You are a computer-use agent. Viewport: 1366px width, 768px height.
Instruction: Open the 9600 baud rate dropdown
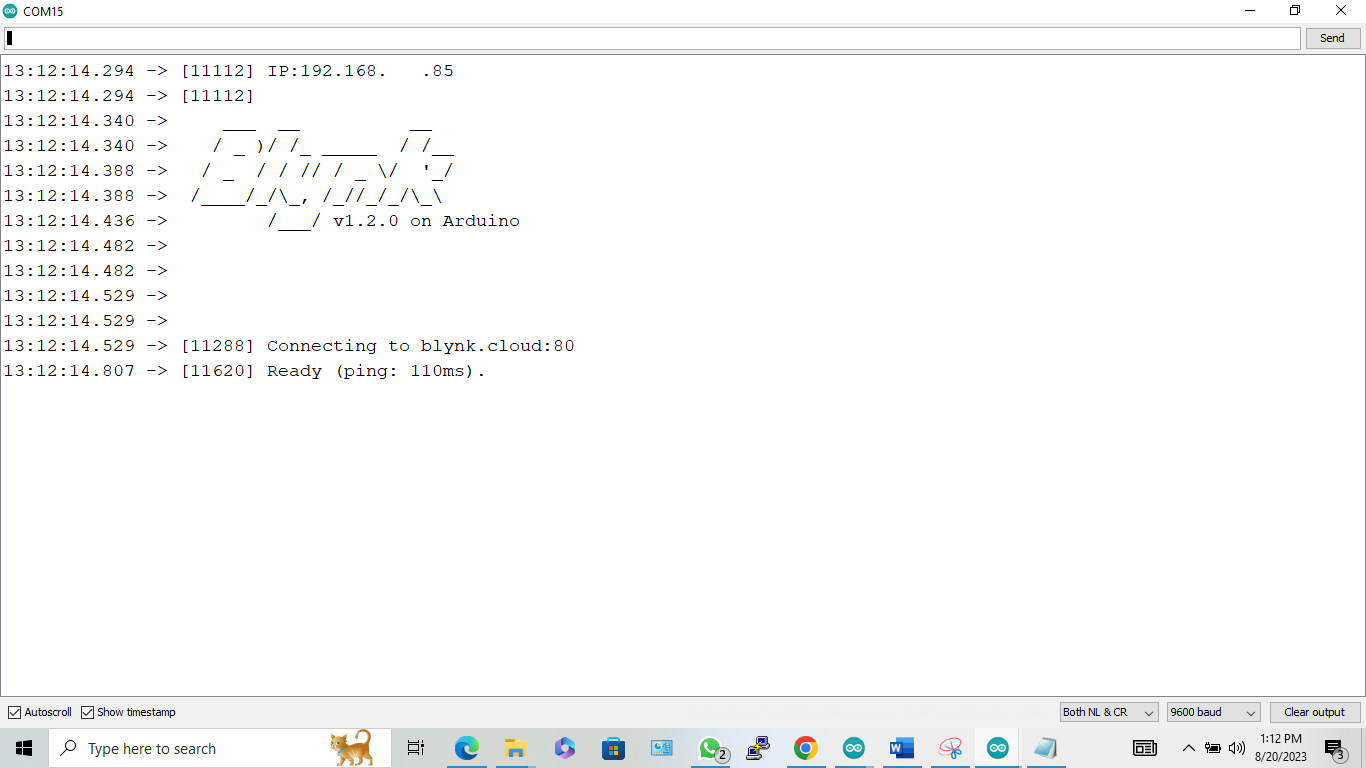pos(1214,712)
